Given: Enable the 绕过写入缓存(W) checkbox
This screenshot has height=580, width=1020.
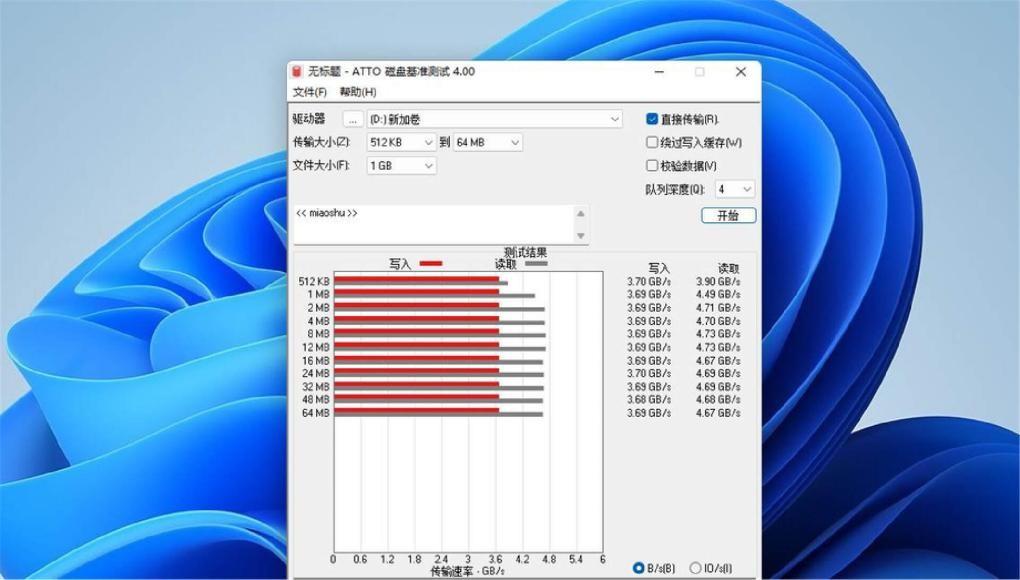Looking at the screenshot, I should 652,142.
